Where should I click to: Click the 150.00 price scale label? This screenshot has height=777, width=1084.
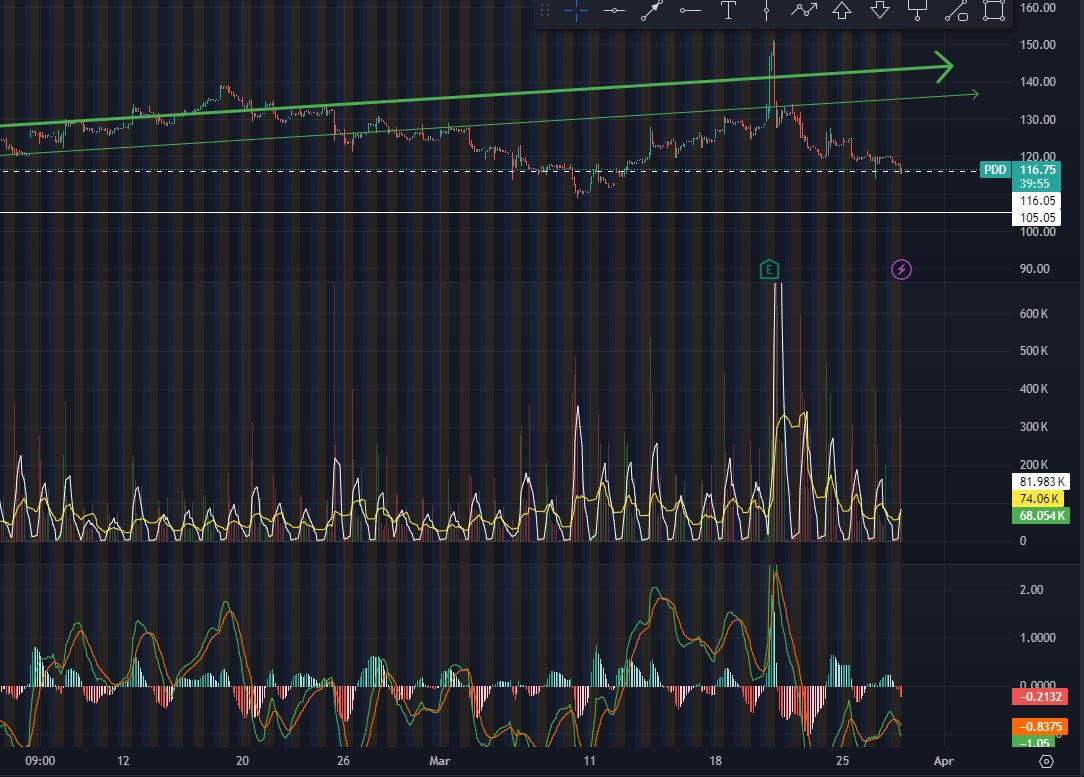tap(1038, 45)
